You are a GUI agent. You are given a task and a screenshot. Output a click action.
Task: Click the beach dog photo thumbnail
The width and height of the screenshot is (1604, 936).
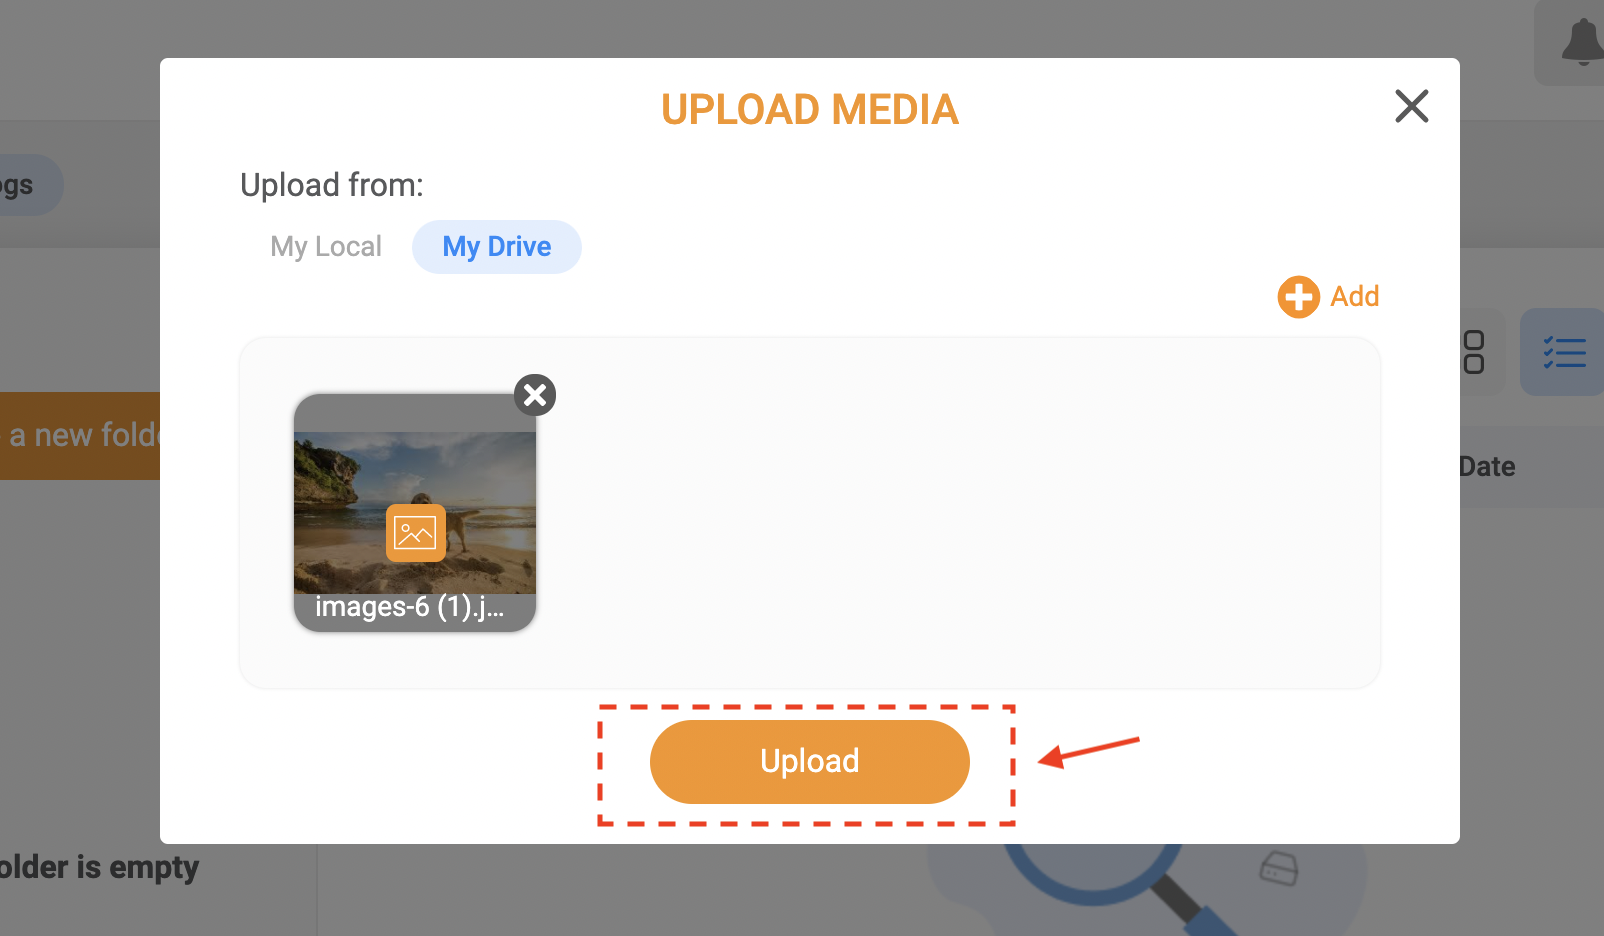(x=415, y=513)
